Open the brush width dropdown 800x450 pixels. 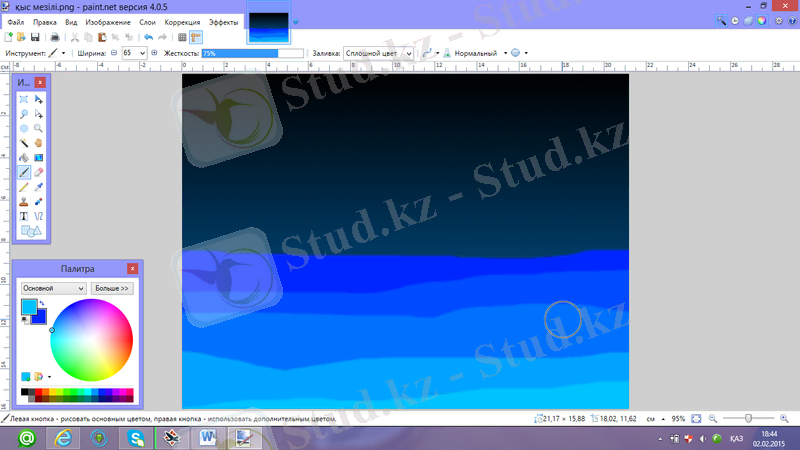[139, 52]
